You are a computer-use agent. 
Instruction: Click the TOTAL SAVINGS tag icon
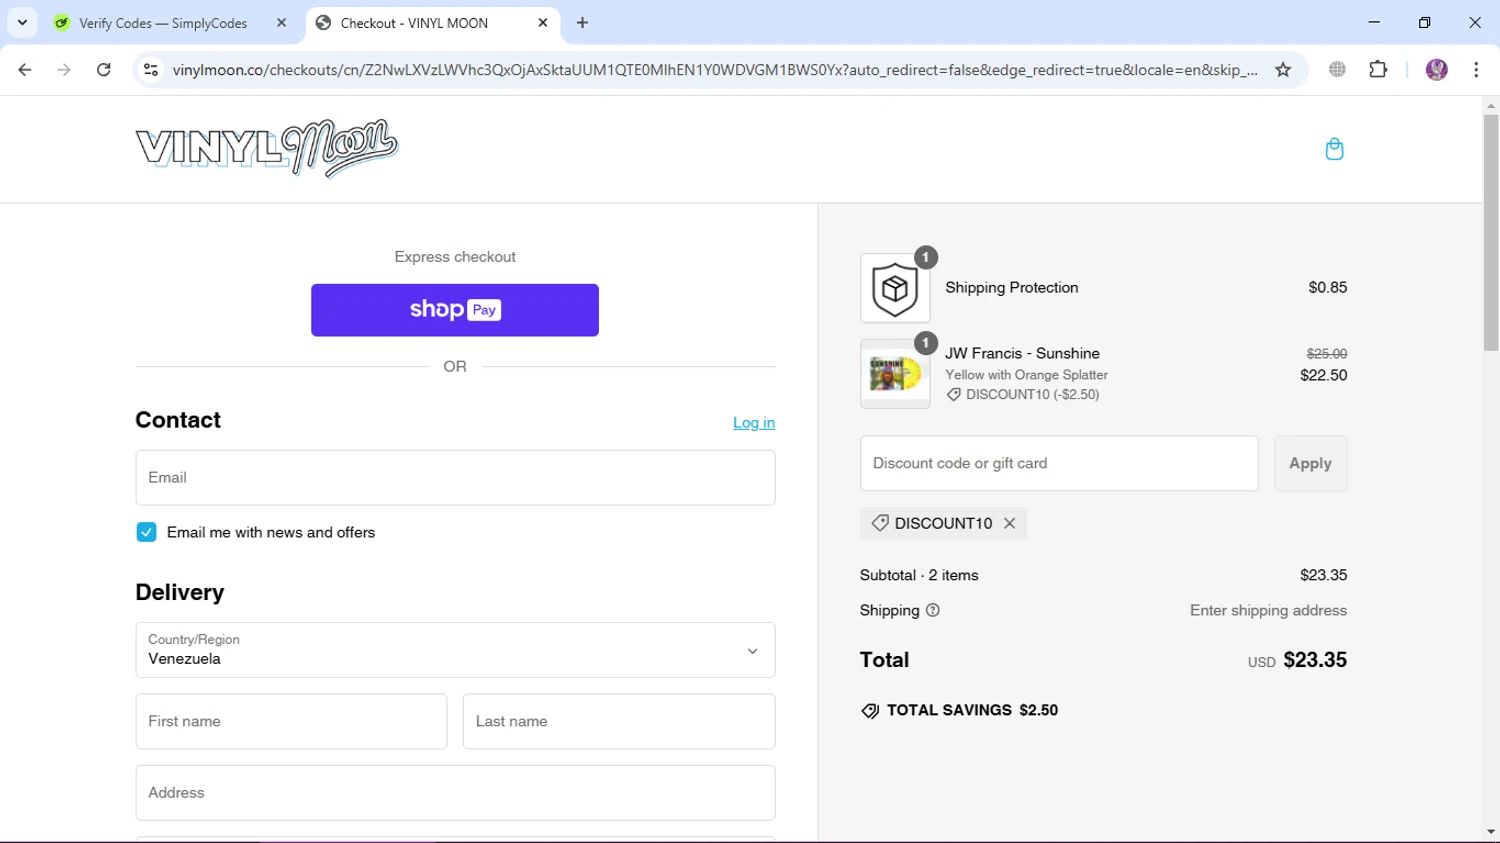click(x=870, y=711)
